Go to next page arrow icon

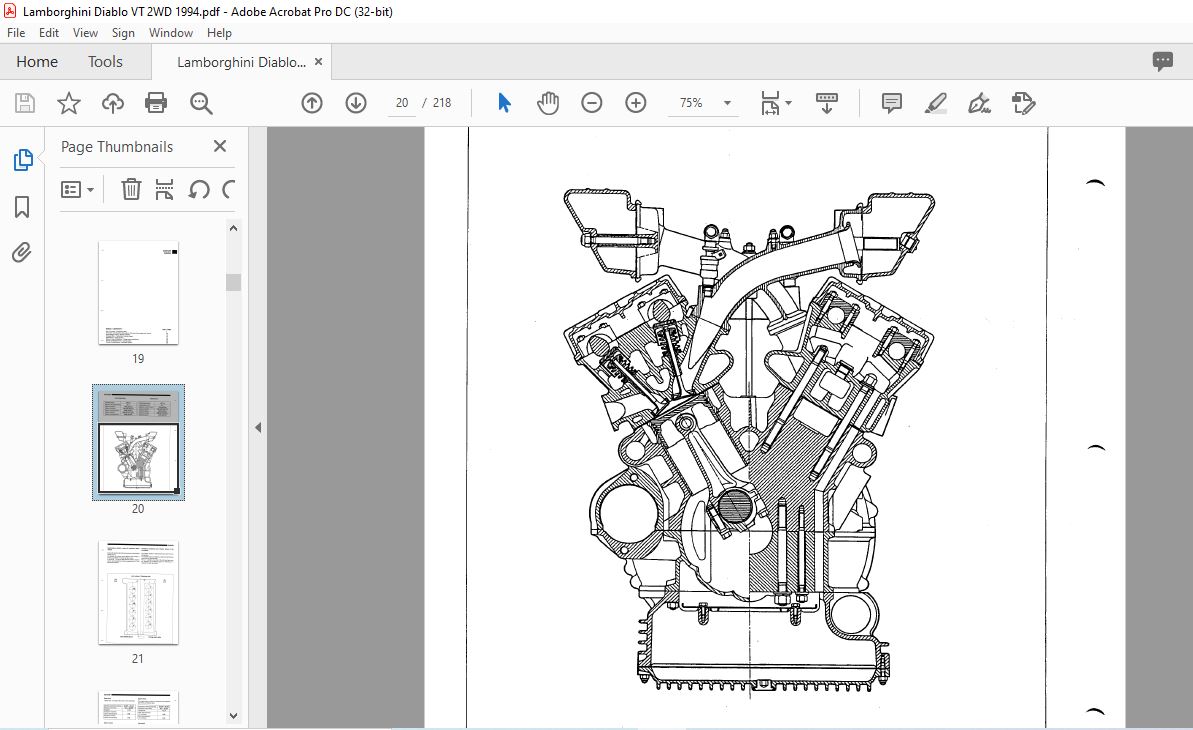356,103
